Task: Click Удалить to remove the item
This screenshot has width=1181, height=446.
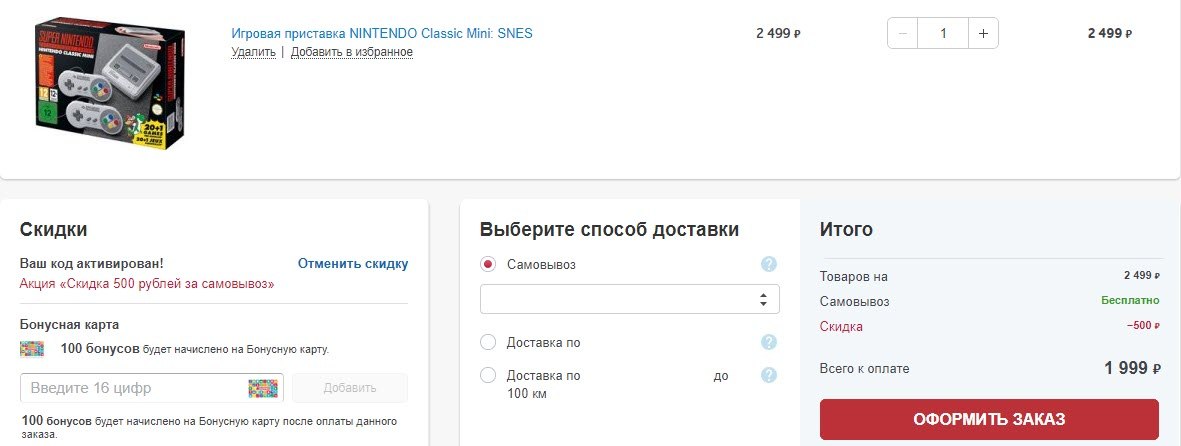Action: tap(253, 52)
